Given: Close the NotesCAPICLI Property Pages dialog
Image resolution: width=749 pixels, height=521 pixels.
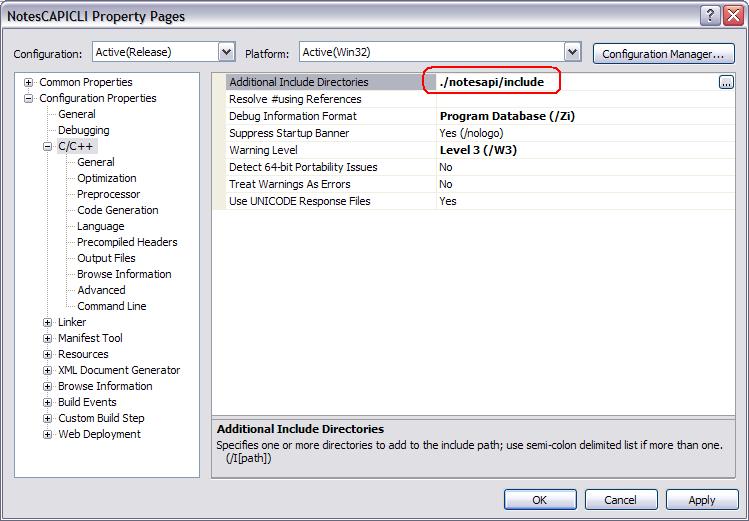Looking at the screenshot, I should [x=733, y=16].
